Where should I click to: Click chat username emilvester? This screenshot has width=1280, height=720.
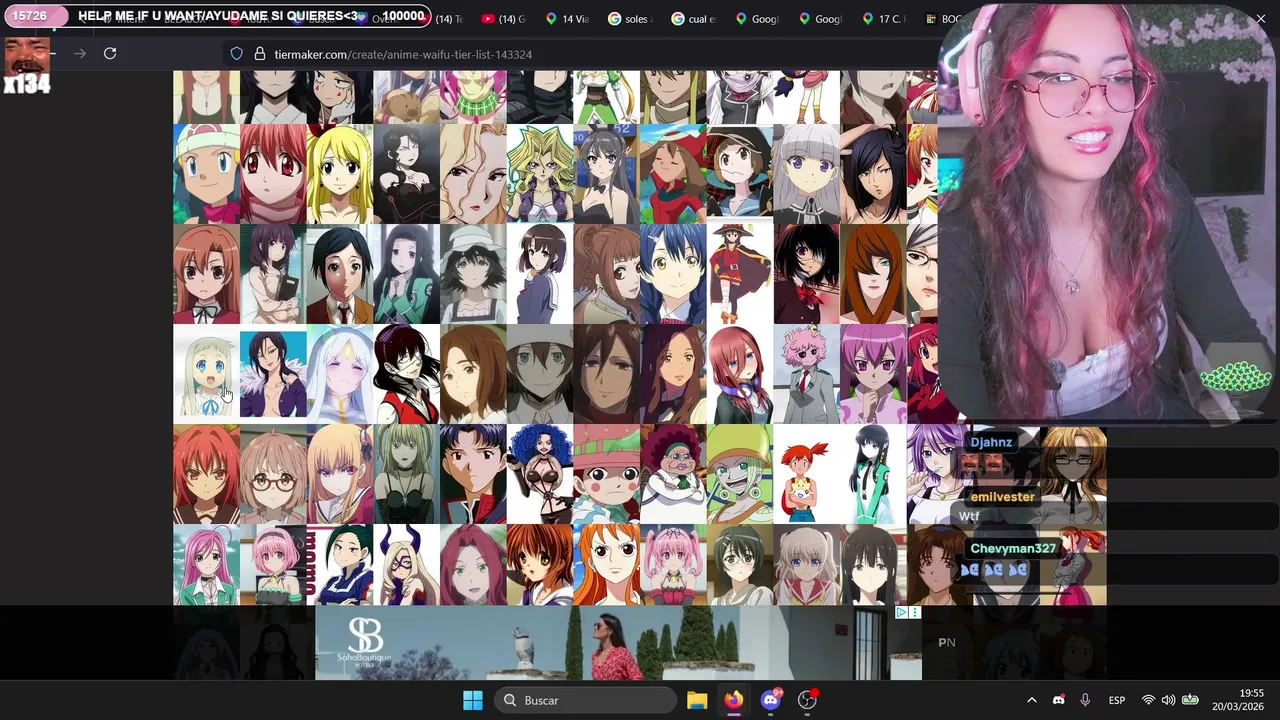point(1002,497)
